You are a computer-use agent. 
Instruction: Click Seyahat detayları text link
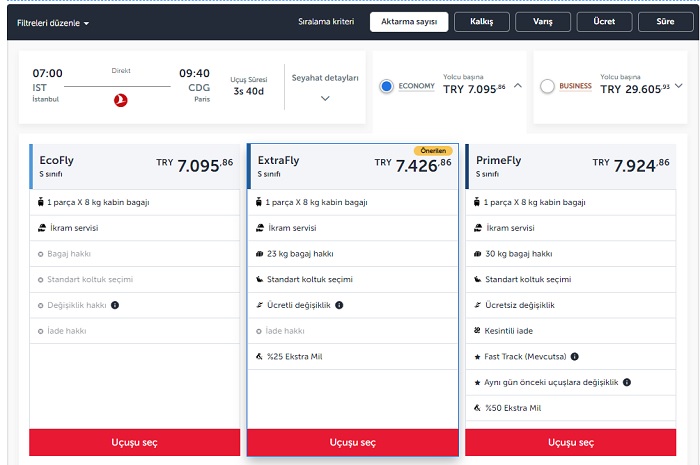tap(325, 78)
